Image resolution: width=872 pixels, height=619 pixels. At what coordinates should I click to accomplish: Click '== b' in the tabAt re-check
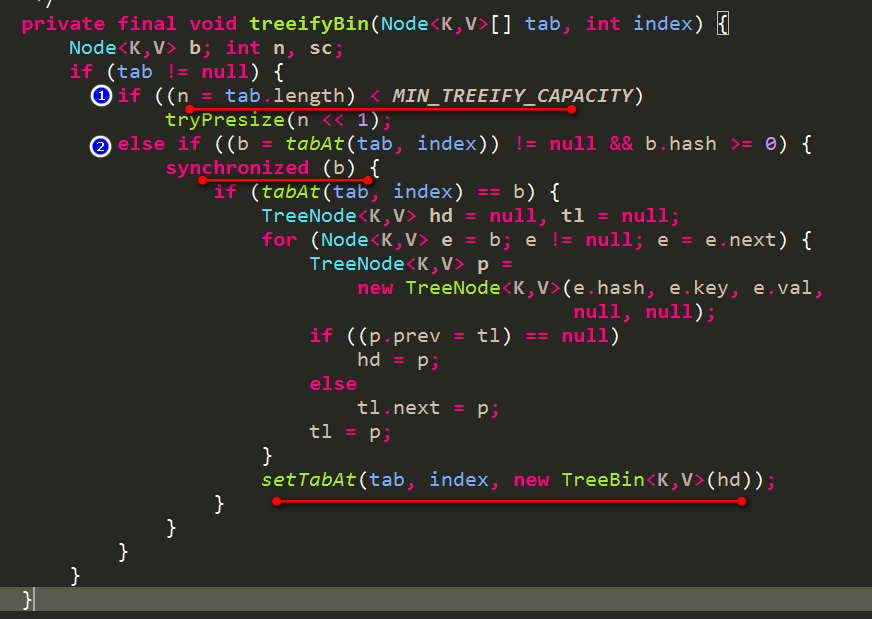pos(501,192)
